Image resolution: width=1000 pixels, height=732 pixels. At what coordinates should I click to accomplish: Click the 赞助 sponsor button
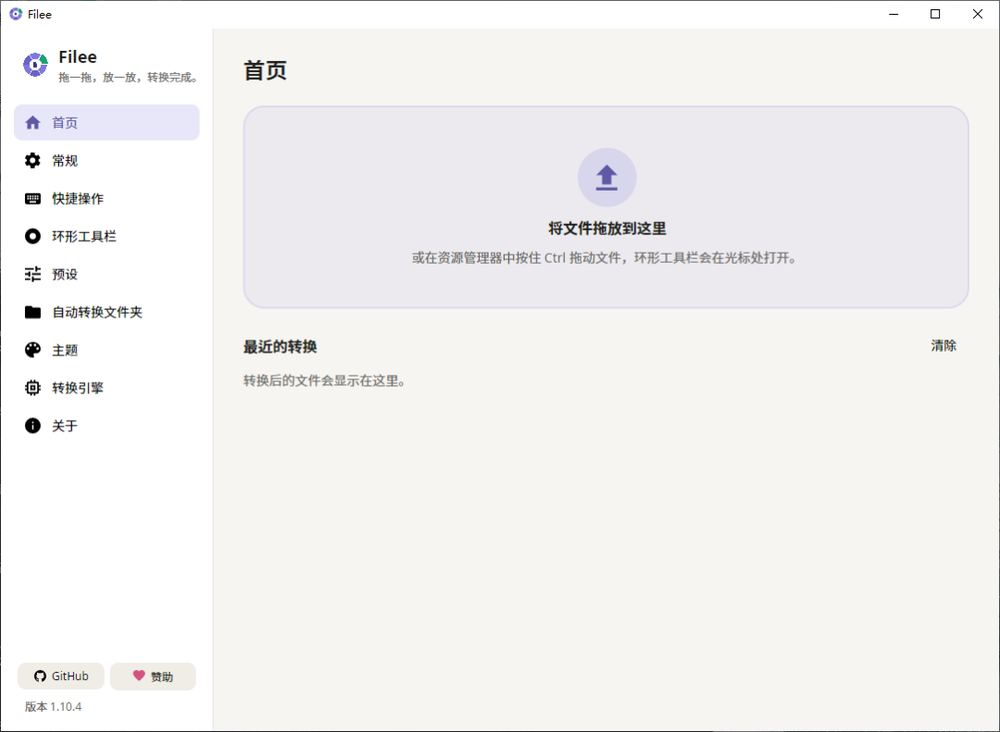pos(153,677)
